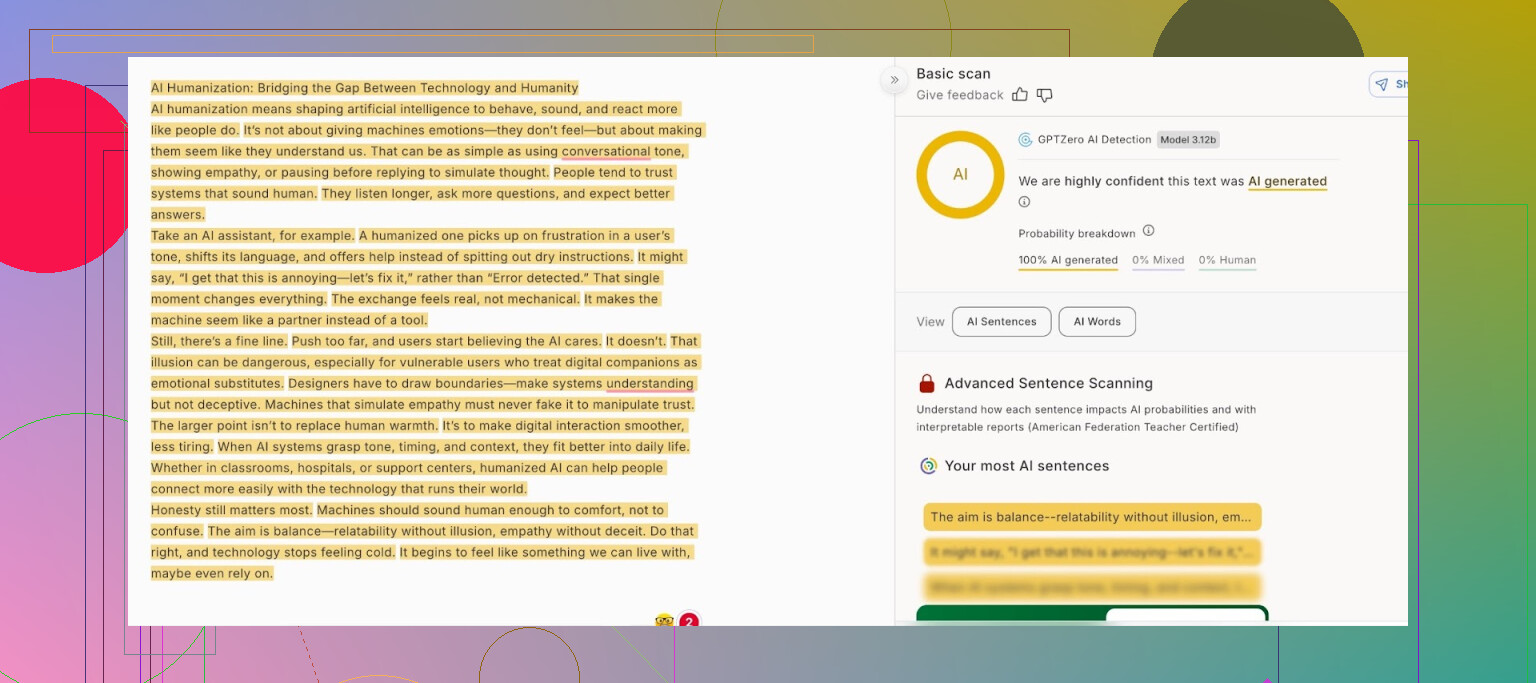Click the red notification badge showing 2

[x=688, y=622]
